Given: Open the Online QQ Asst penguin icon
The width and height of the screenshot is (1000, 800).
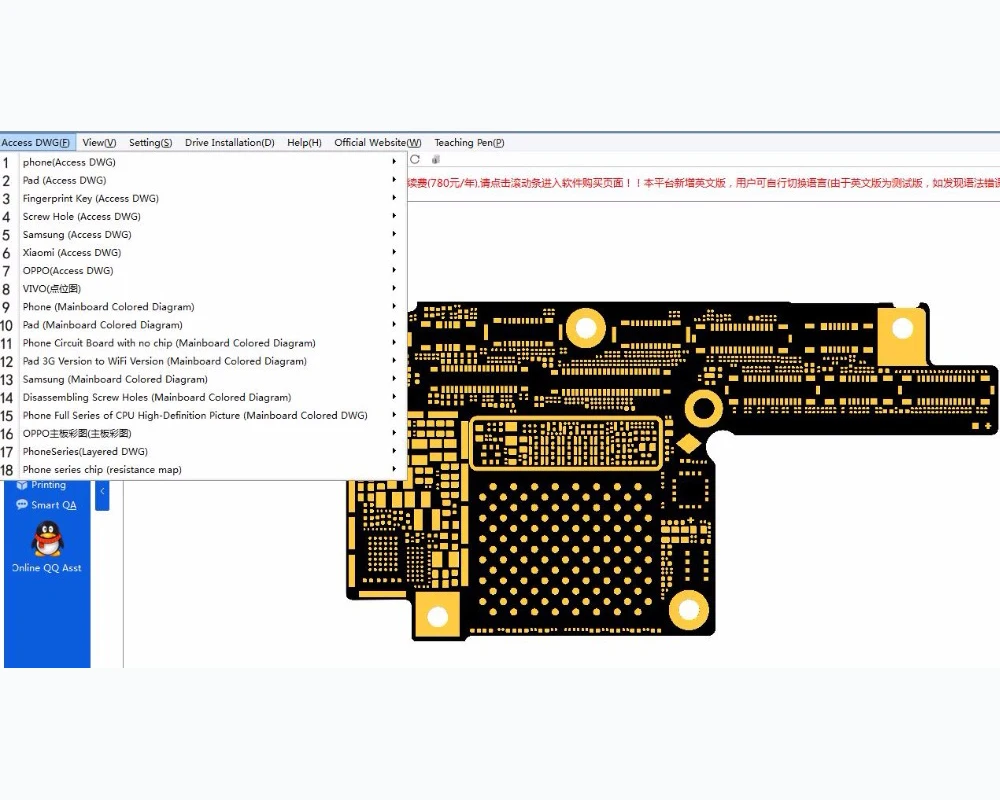Looking at the screenshot, I should click(x=47, y=539).
